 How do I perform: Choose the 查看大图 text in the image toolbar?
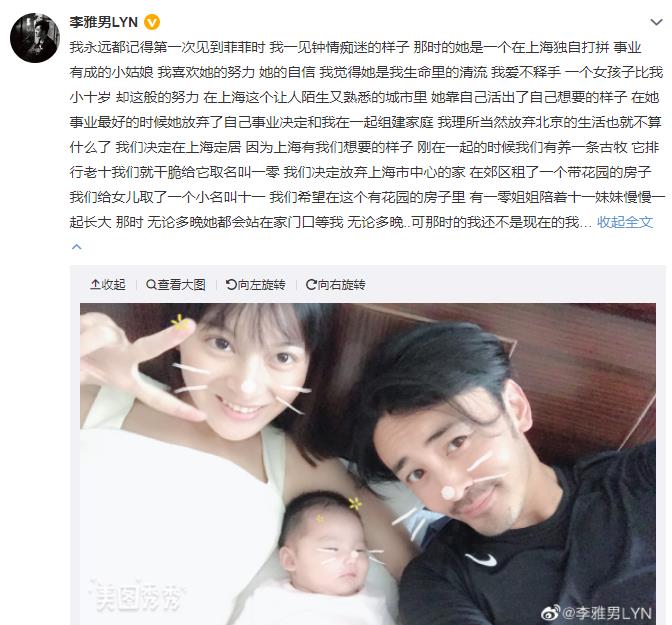(x=181, y=284)
